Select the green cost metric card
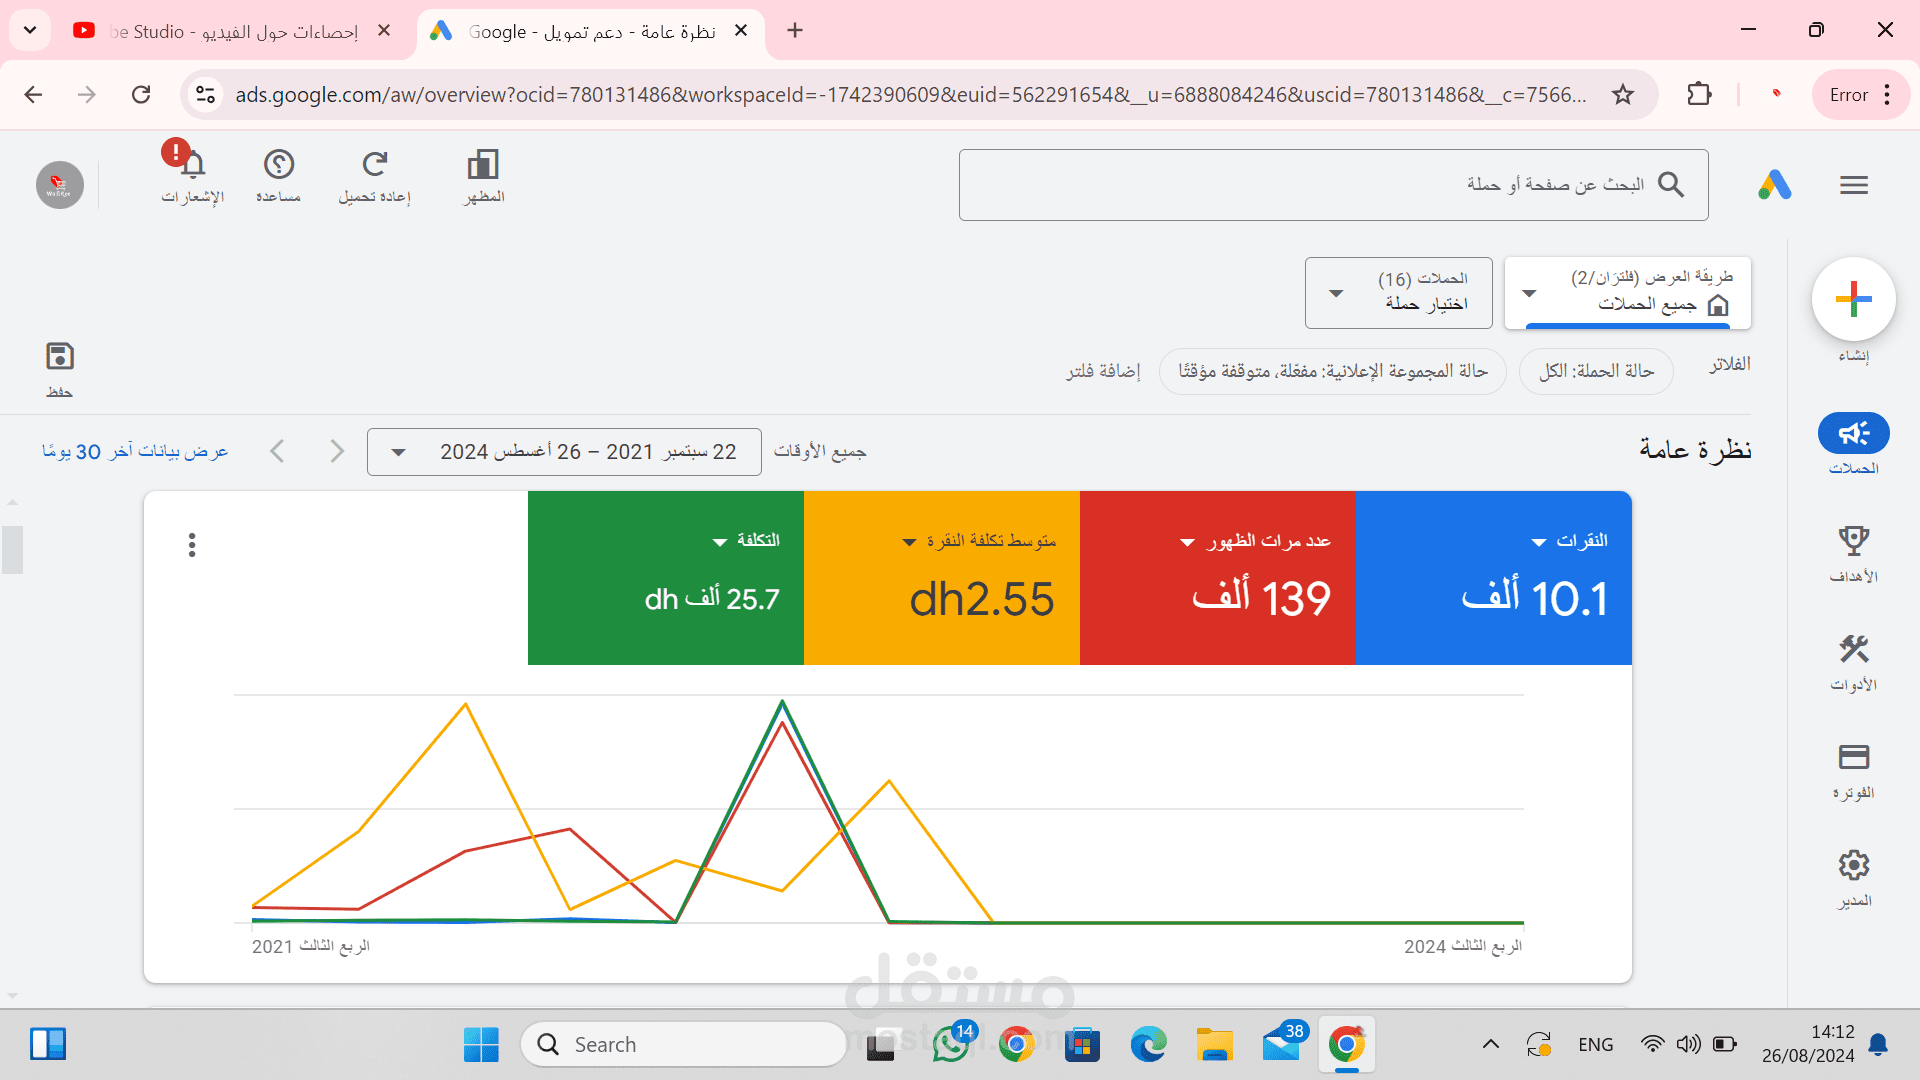 666,578
